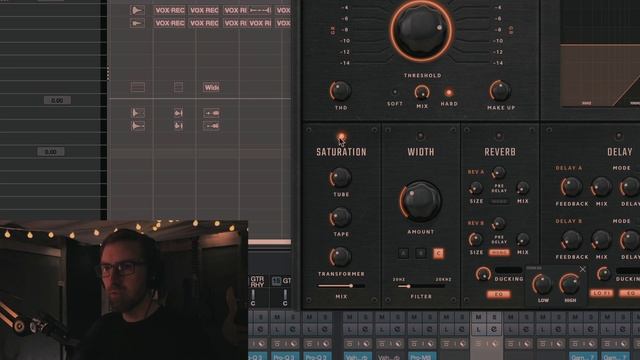This screenshot has height=360, width=640.
Task: Select width mode A
Action: click(x=403, y=253)
